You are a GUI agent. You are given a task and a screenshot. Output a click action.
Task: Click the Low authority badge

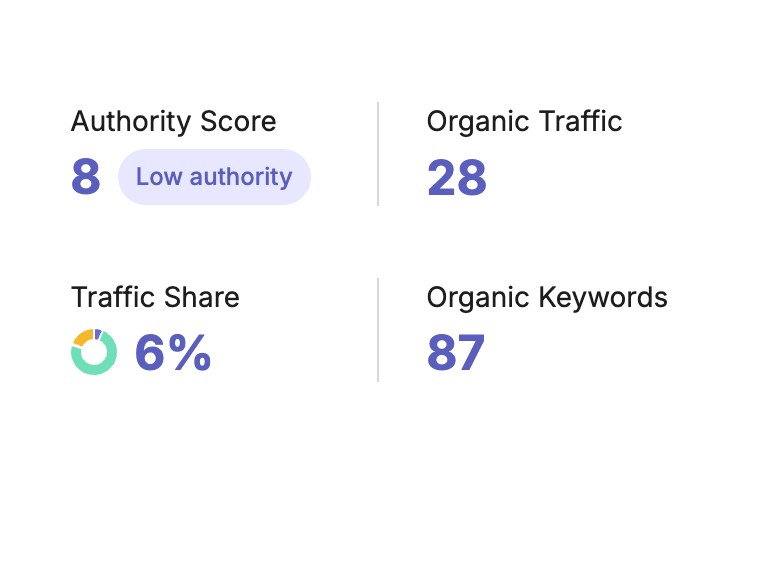coord(214,177)
